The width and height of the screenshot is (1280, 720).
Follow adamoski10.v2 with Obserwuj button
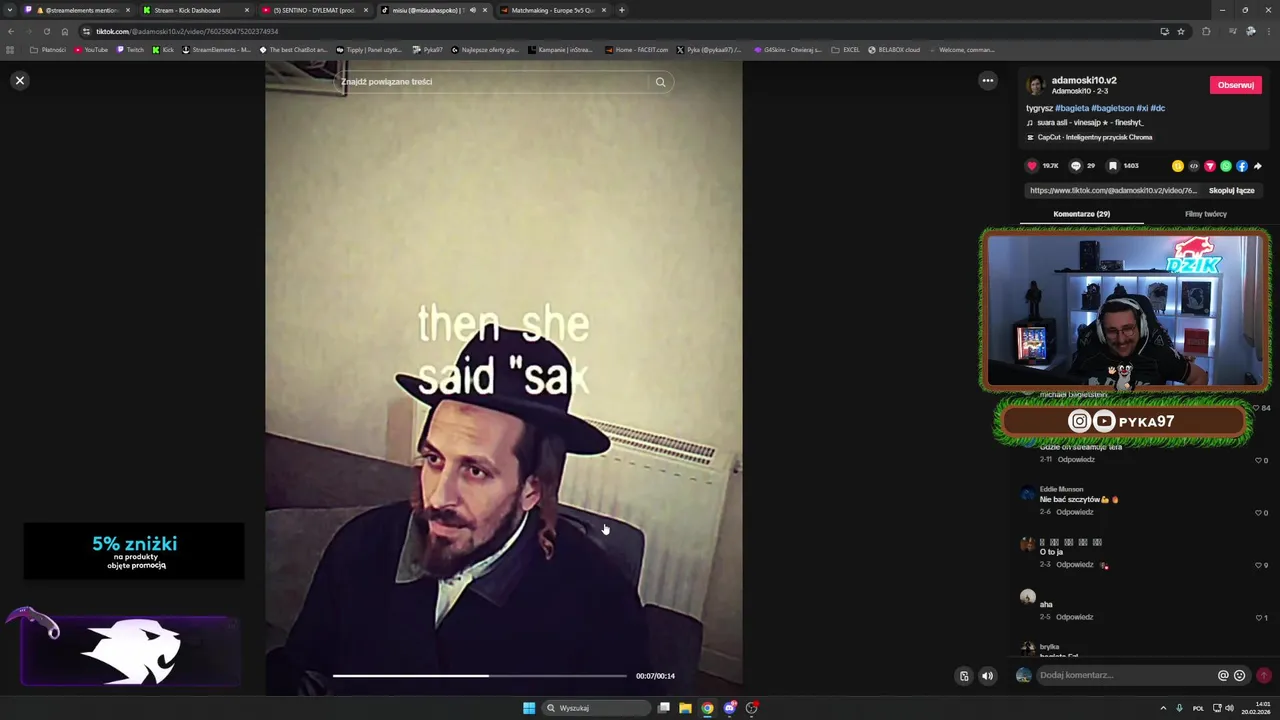point(1235,85)
